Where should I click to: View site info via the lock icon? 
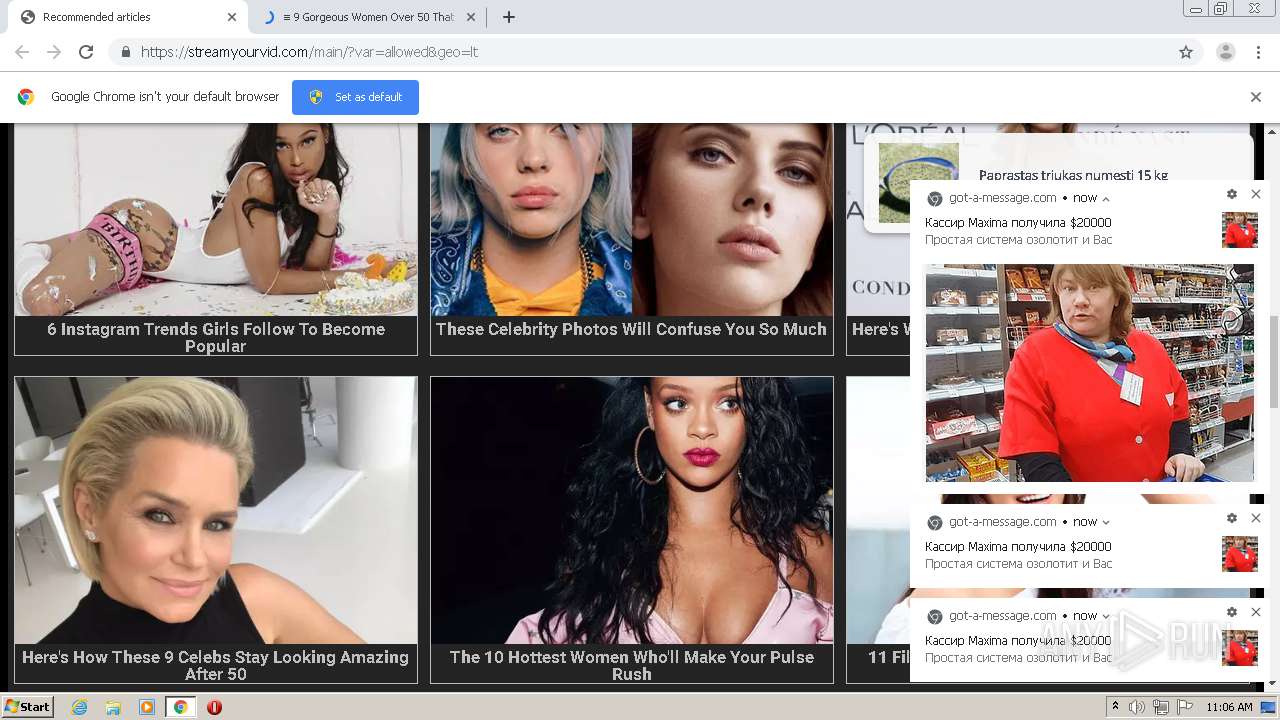click(125, 52)
